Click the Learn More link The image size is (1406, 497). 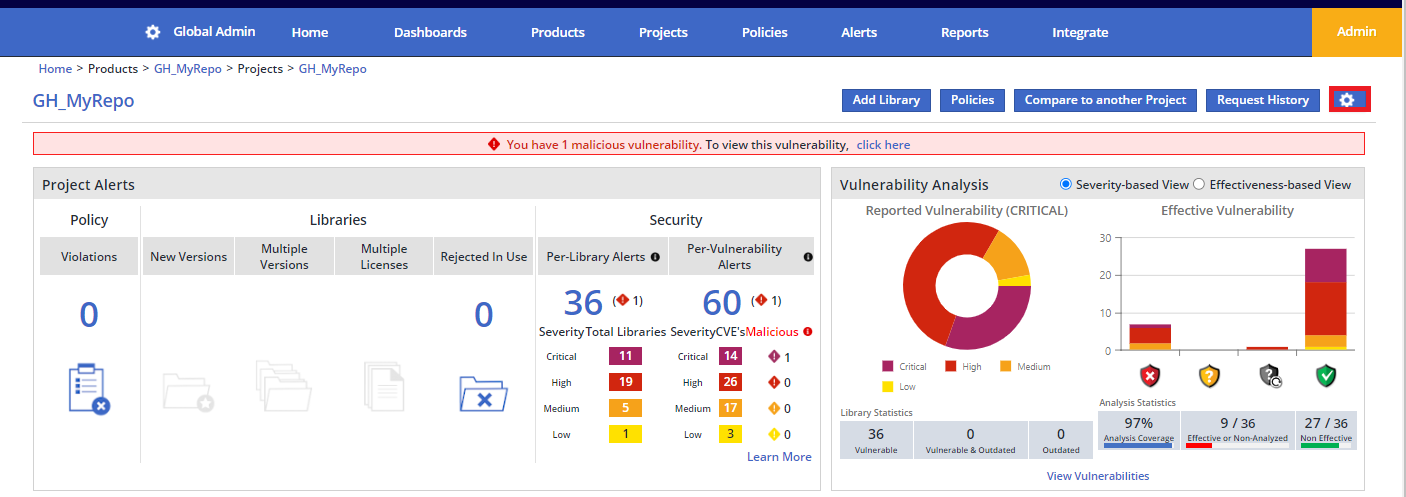pos(779,457)
